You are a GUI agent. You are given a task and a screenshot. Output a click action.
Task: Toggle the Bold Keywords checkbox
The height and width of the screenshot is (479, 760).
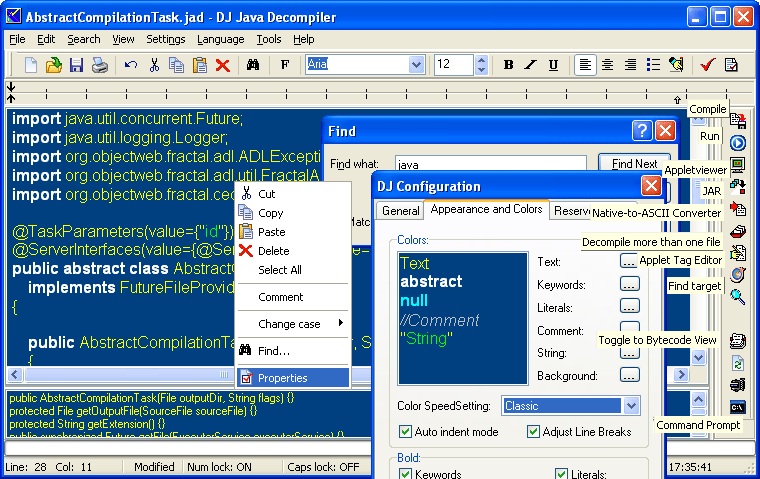405,474
